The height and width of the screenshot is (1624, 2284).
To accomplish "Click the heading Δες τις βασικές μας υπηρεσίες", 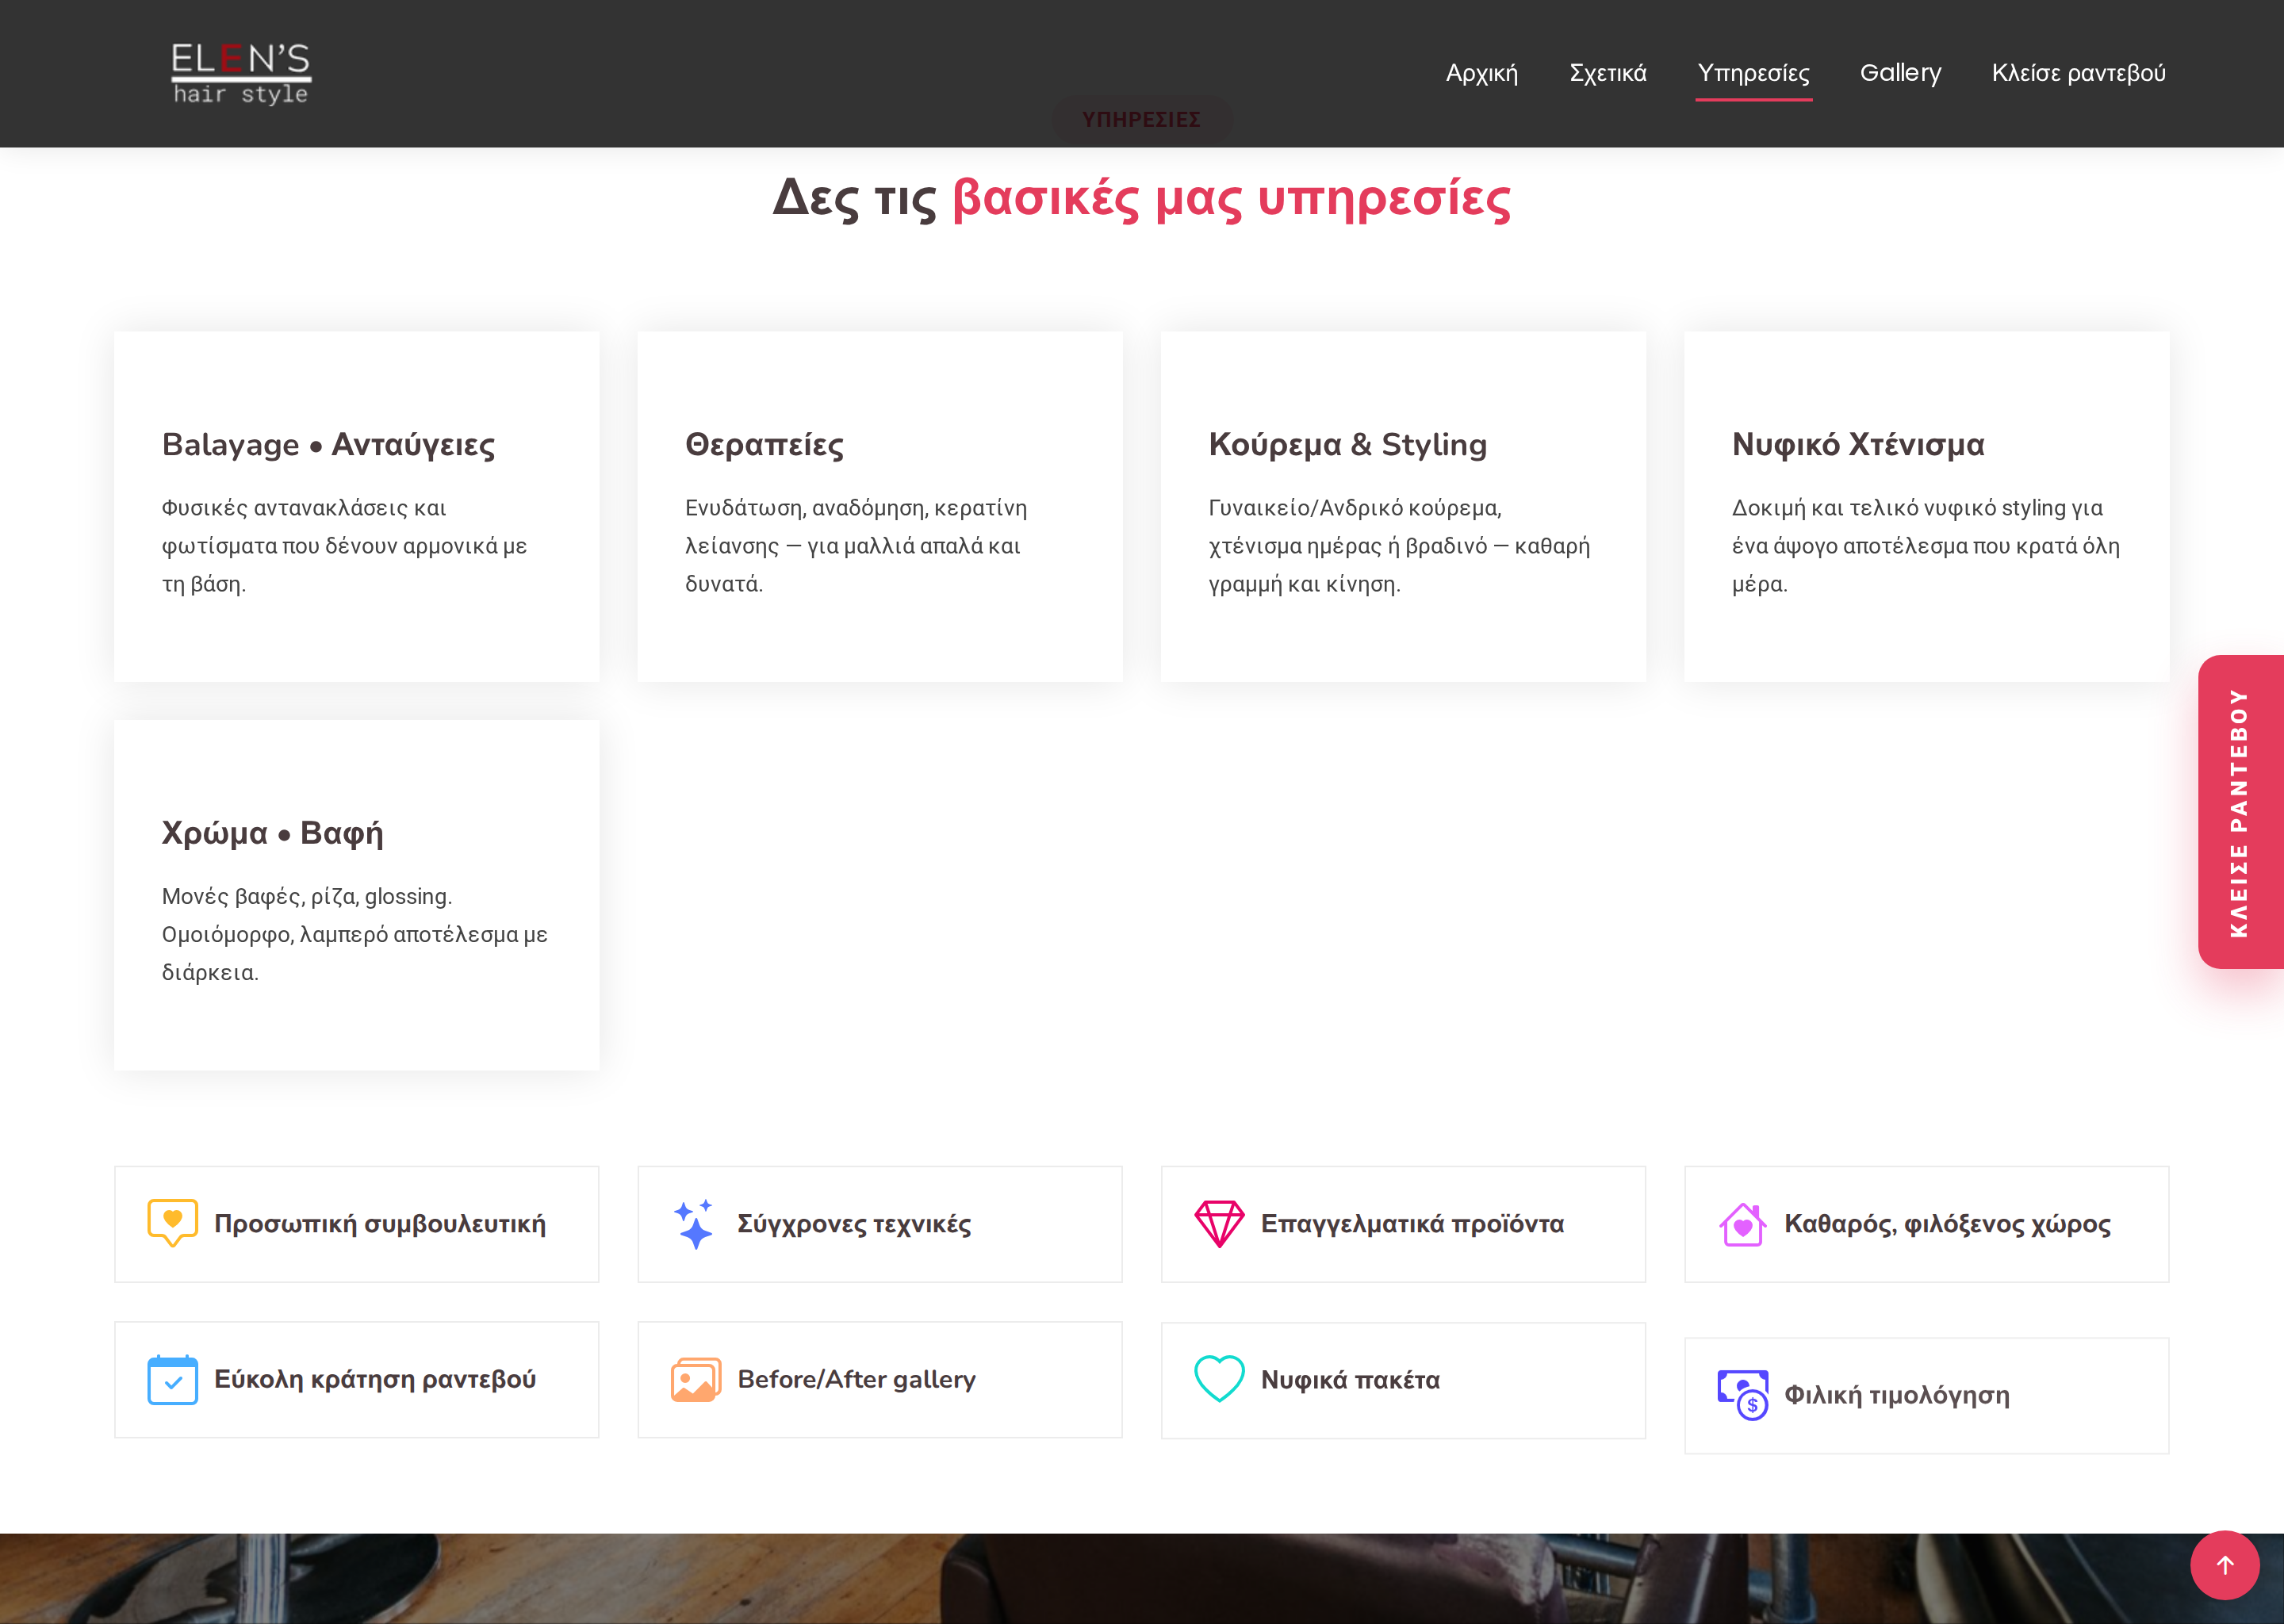I will click(1142, 198).
